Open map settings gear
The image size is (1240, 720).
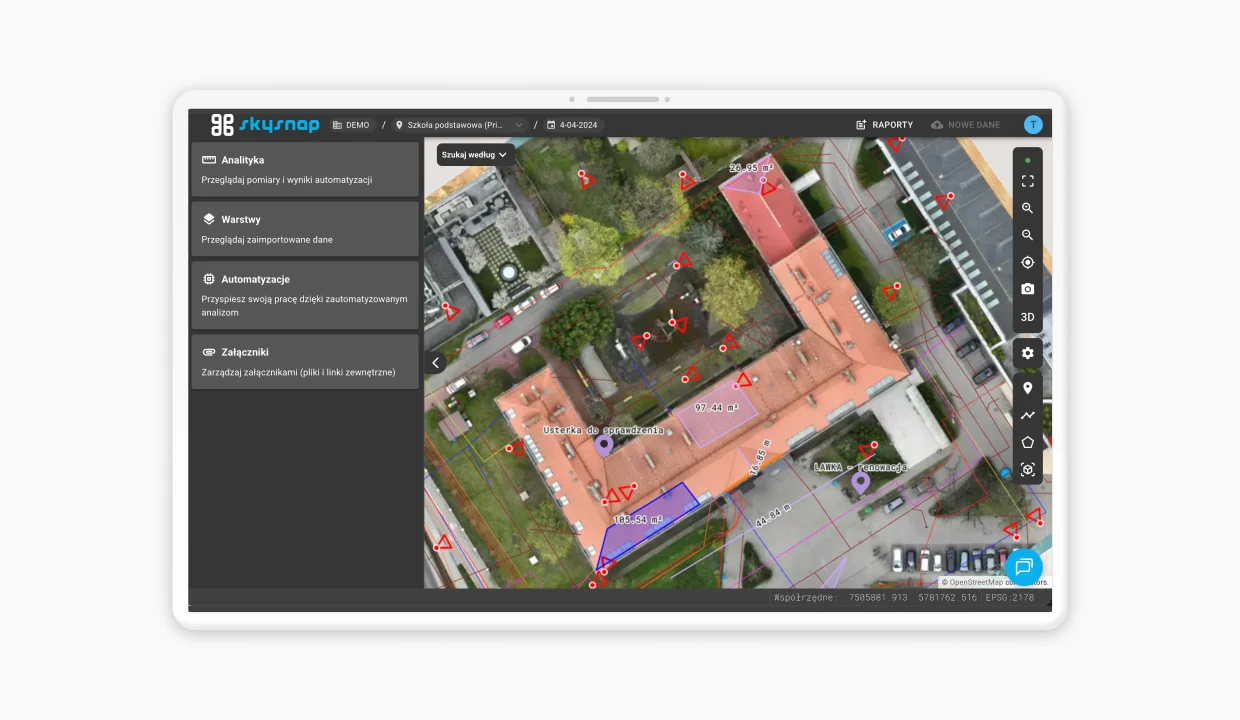pos(1027,353)
